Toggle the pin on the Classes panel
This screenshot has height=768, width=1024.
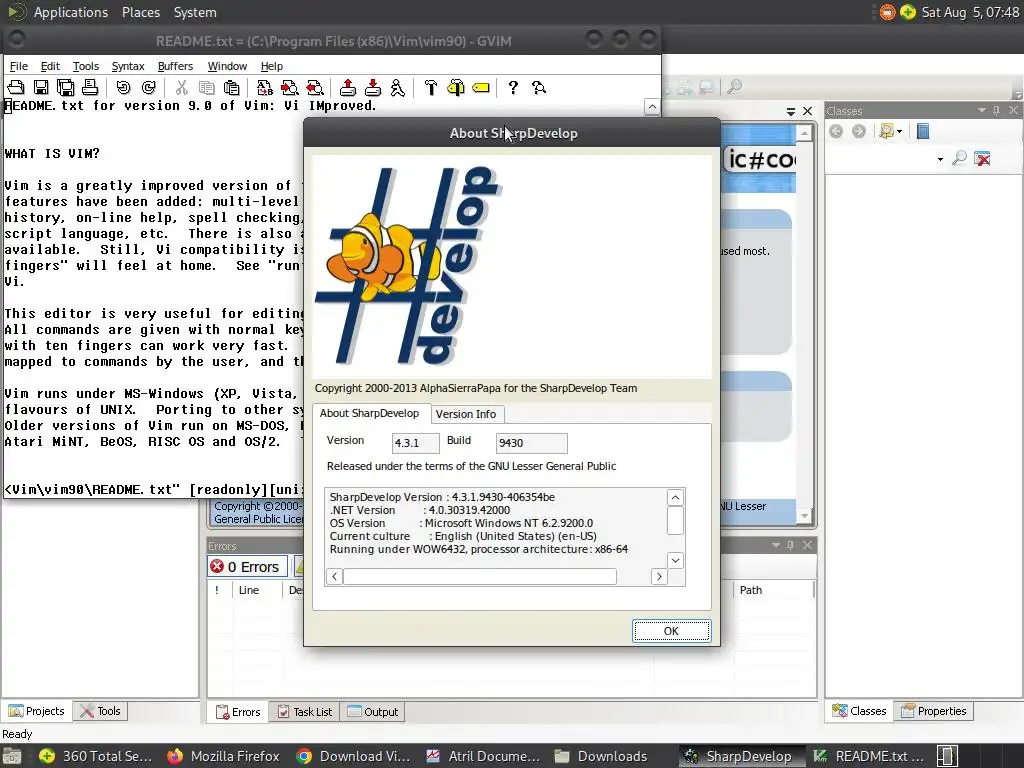pyautogui.click(x=997, y=110)
